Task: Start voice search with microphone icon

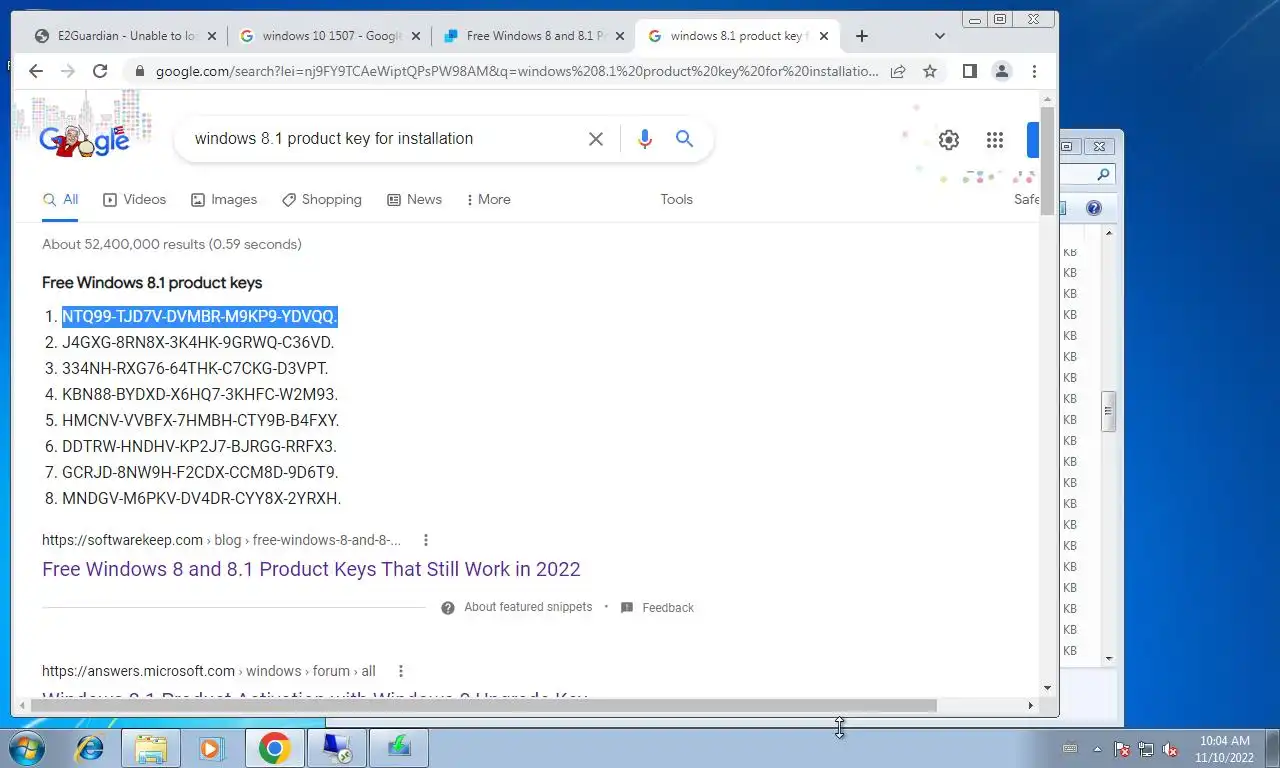Action: (645, 139)
